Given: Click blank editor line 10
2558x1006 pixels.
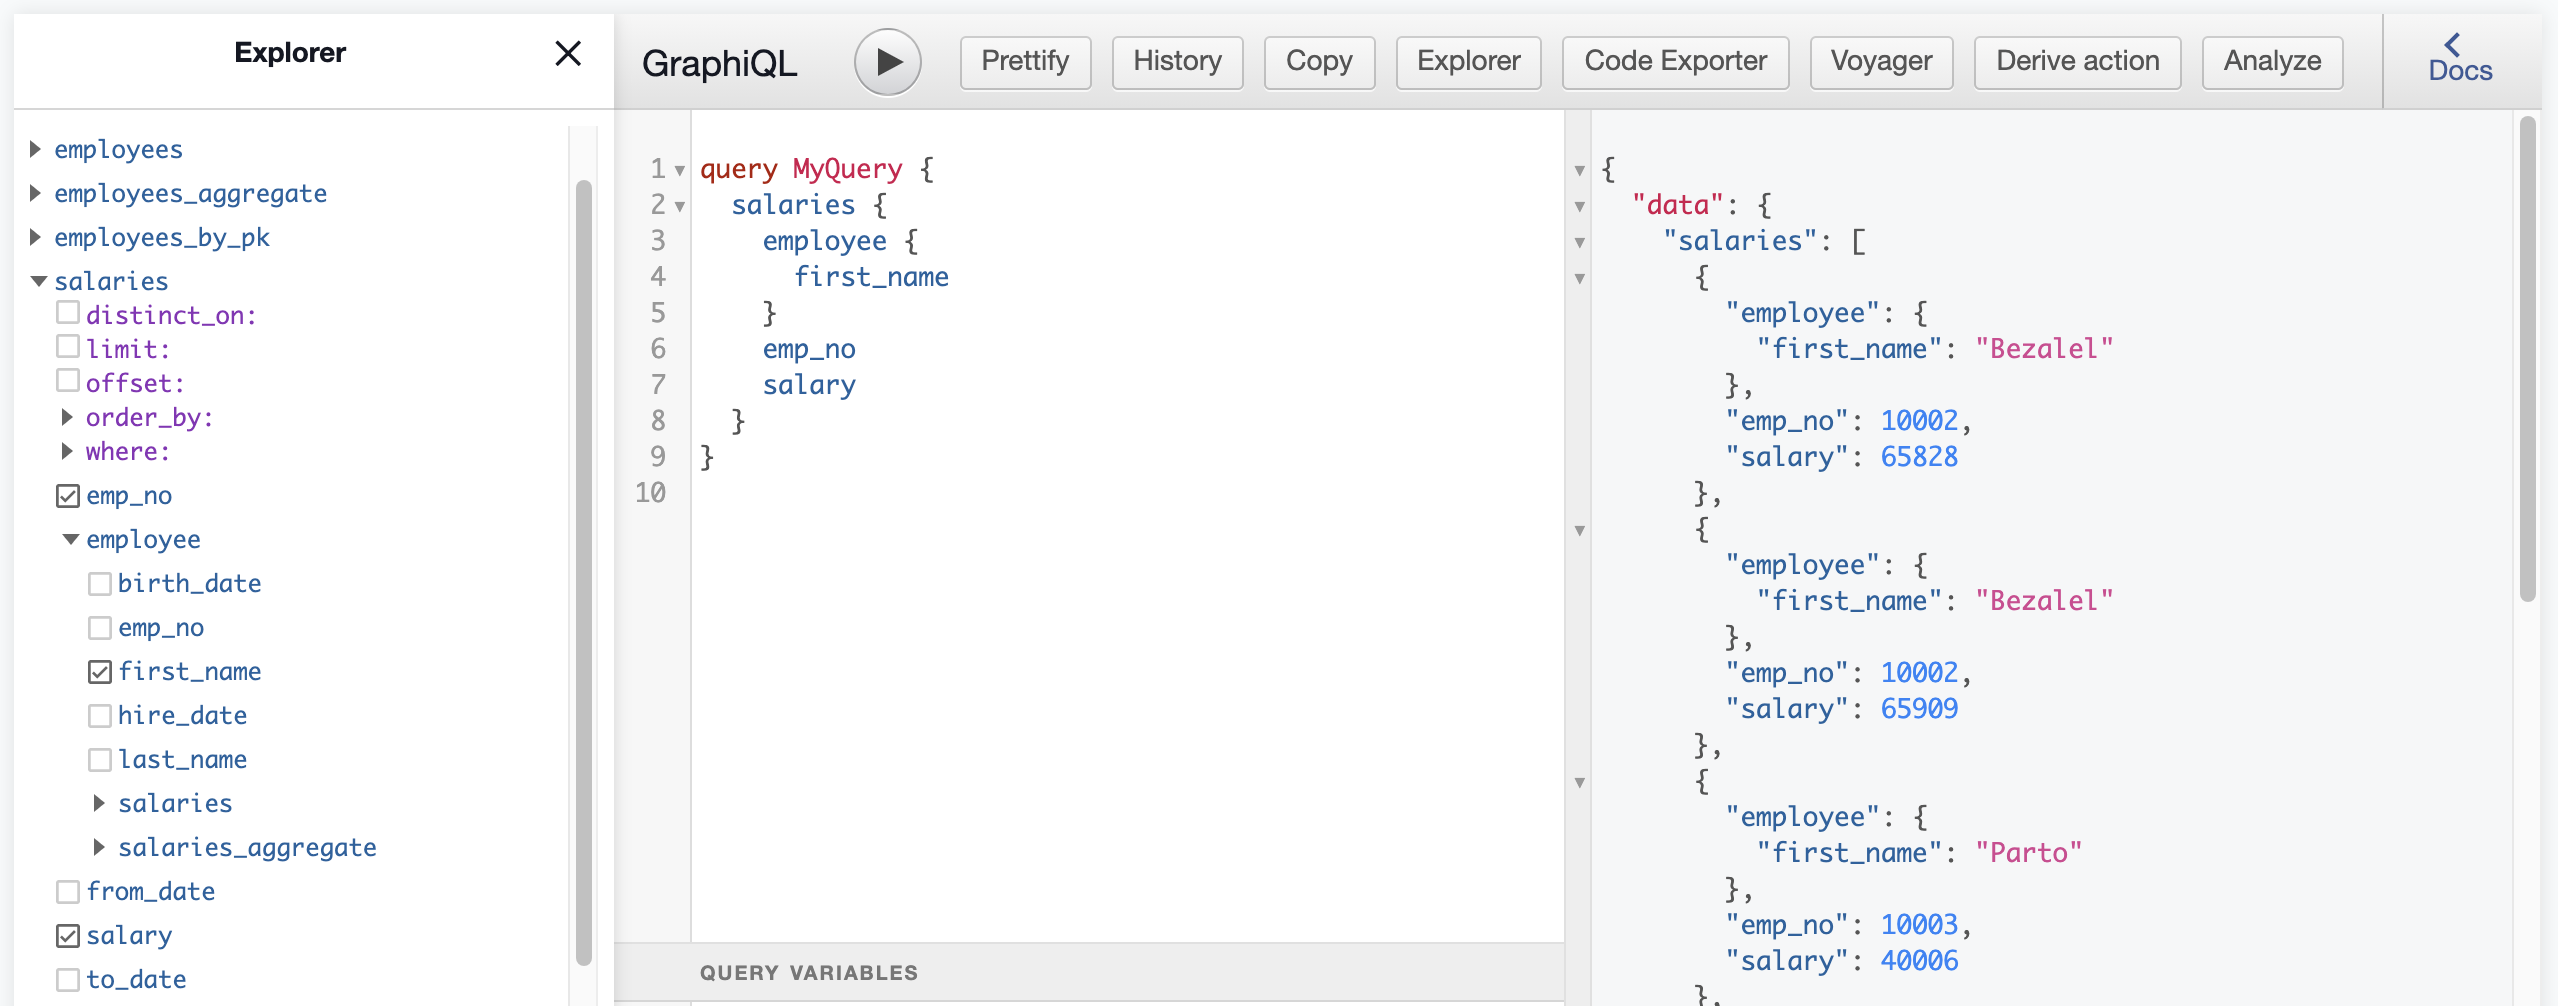Looking at the screenshot, I should point(1127,493).
